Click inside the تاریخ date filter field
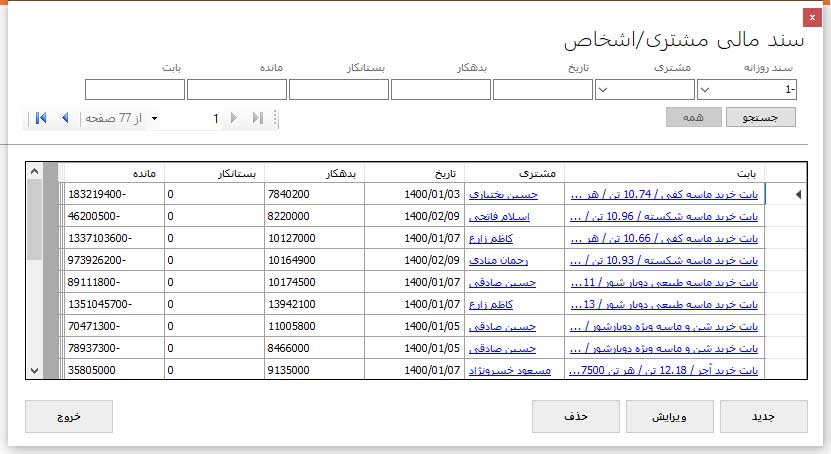 click(543, 90)
